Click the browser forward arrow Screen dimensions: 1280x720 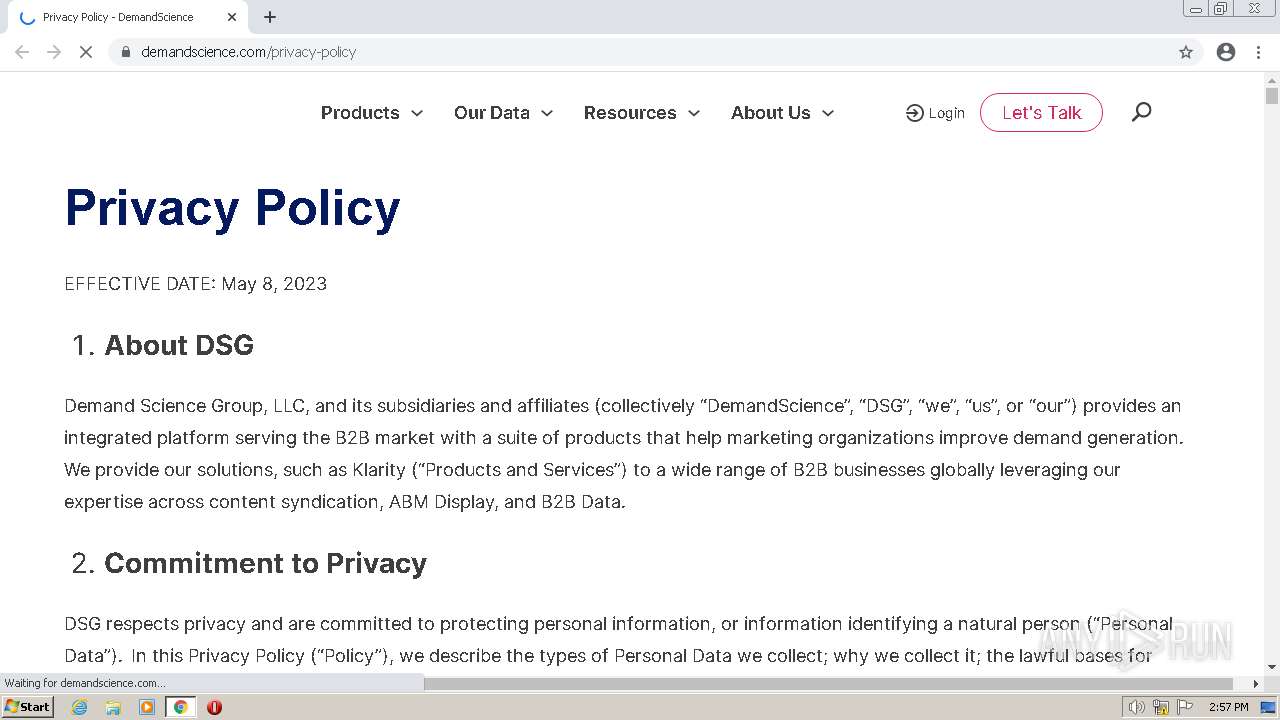tap(54, 52)
